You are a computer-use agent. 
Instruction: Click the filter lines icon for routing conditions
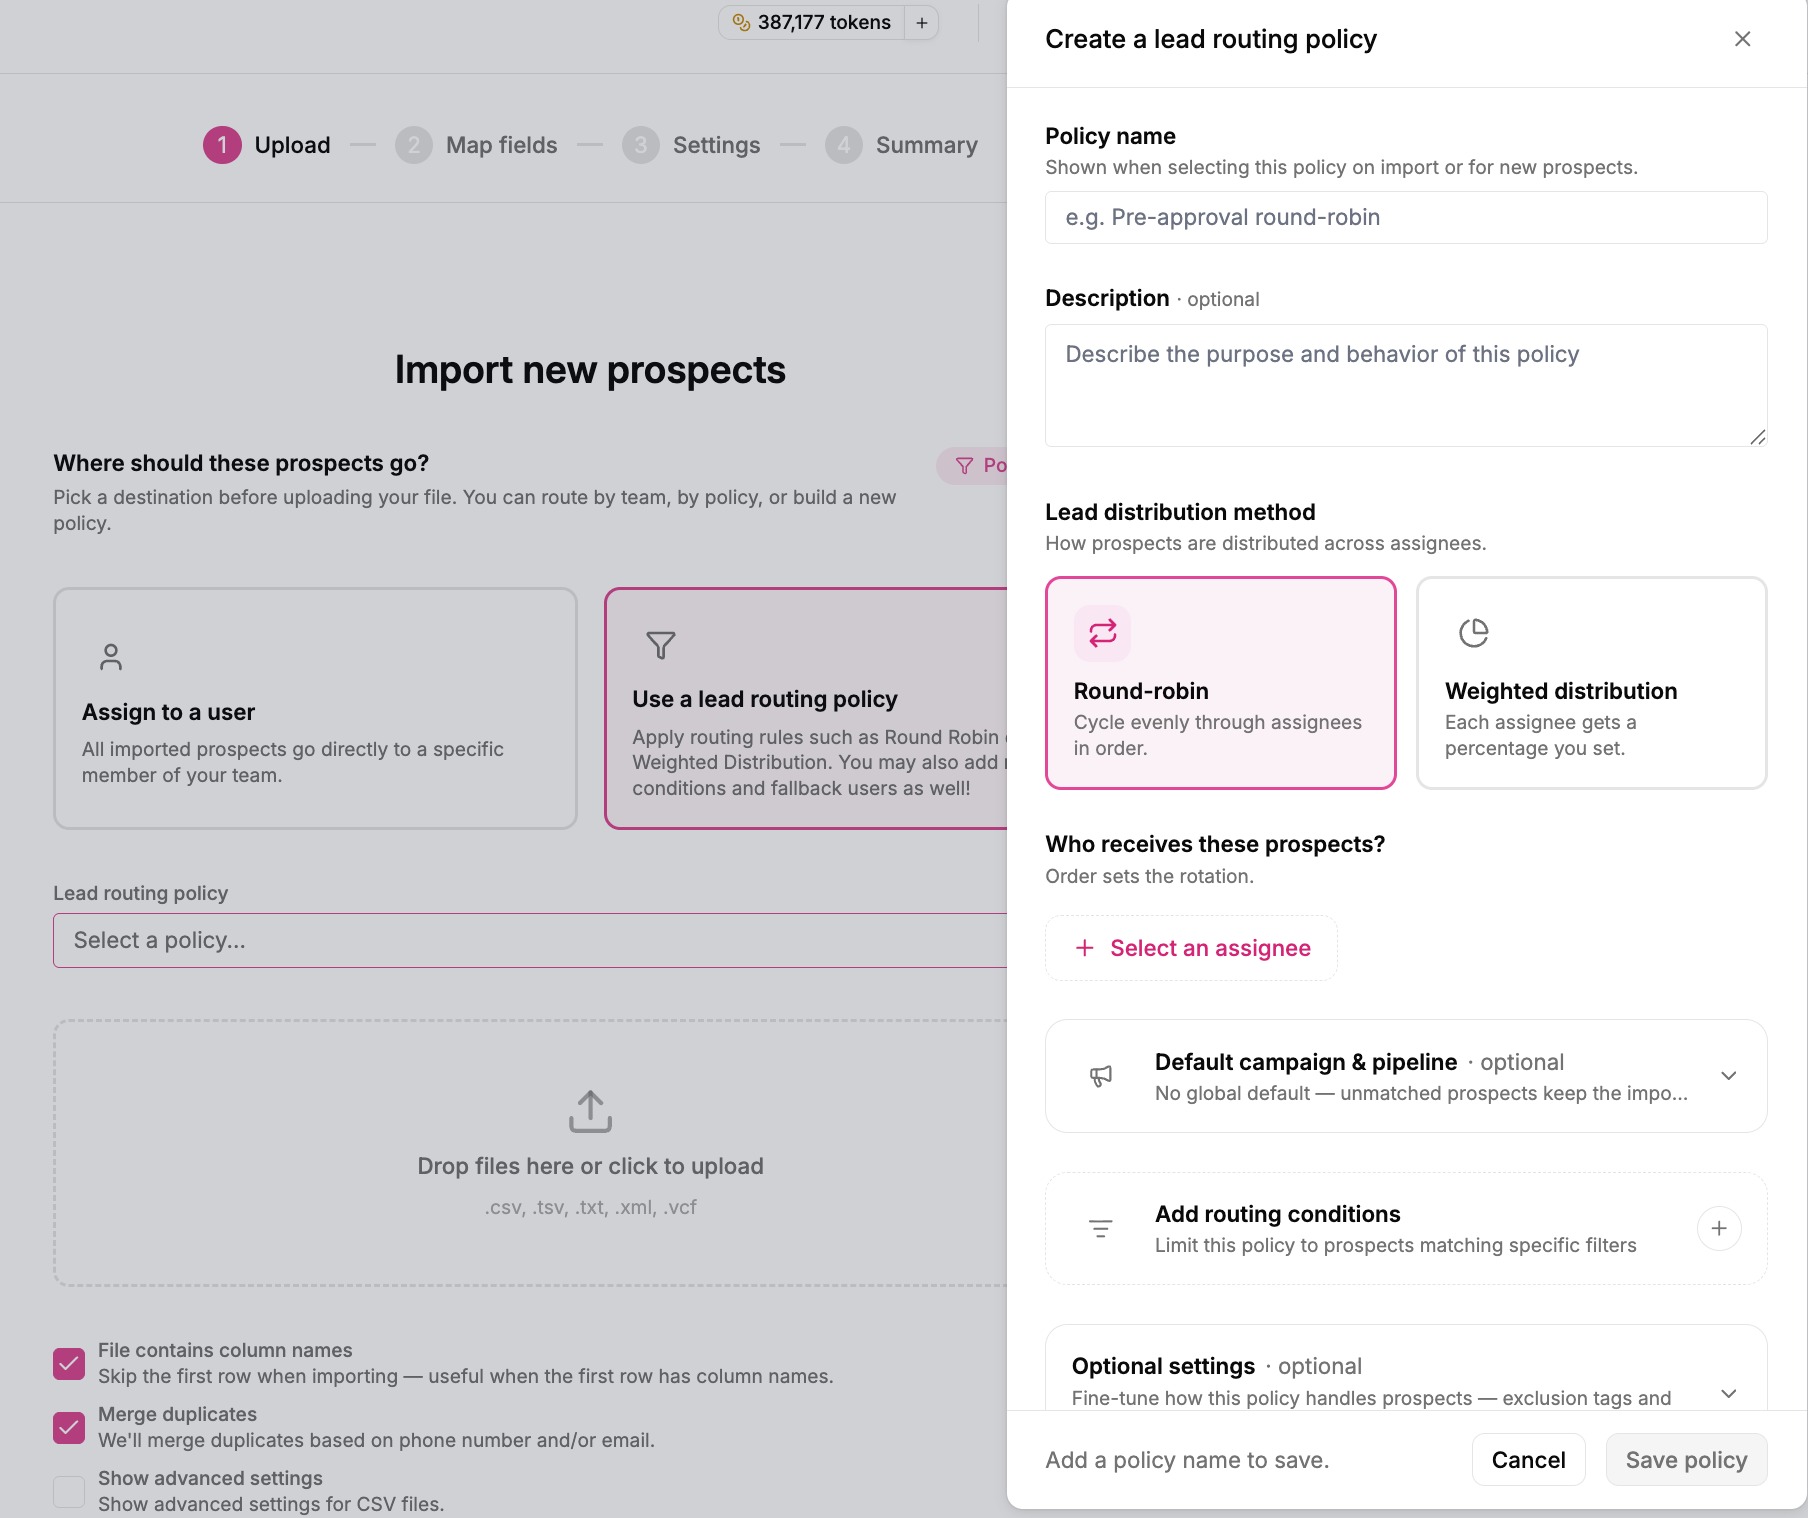pyautogui.click(x=1100, y=1228)
